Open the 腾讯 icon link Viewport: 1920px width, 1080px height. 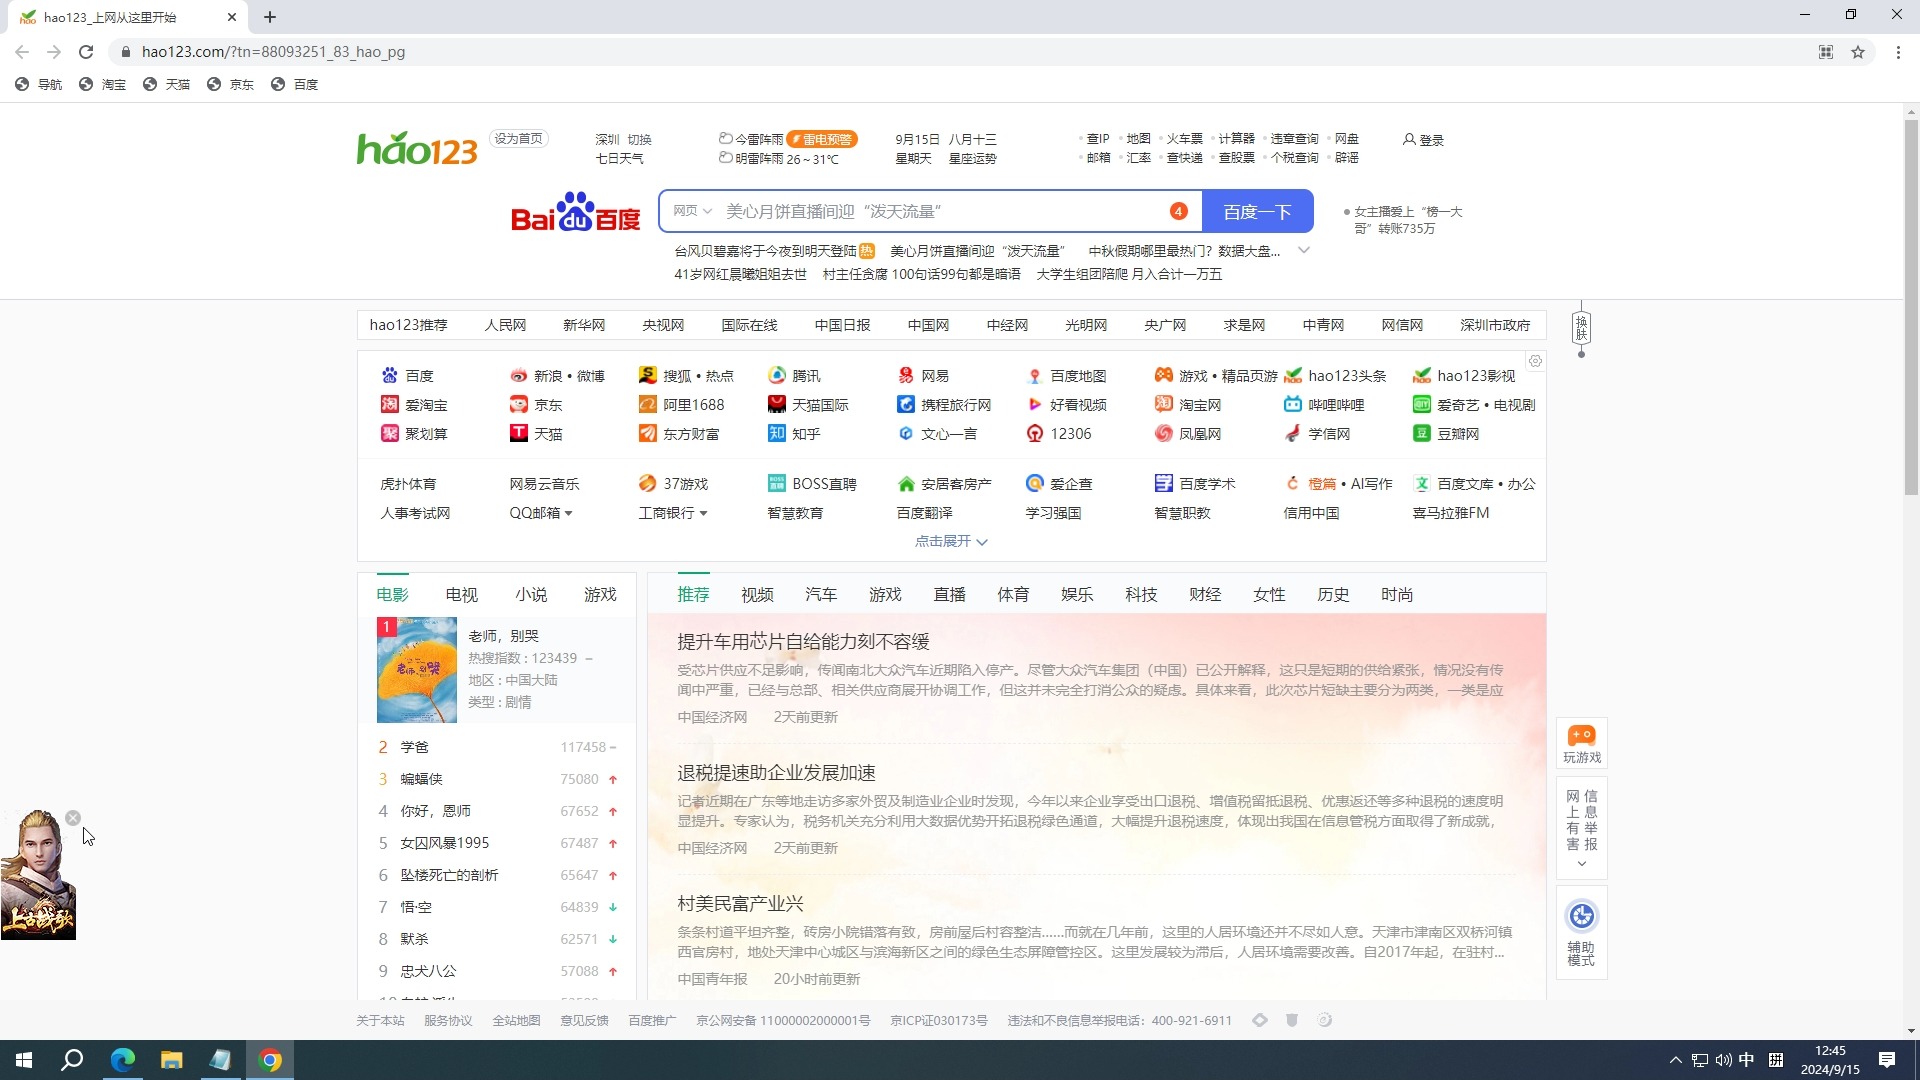pos(776,375)
